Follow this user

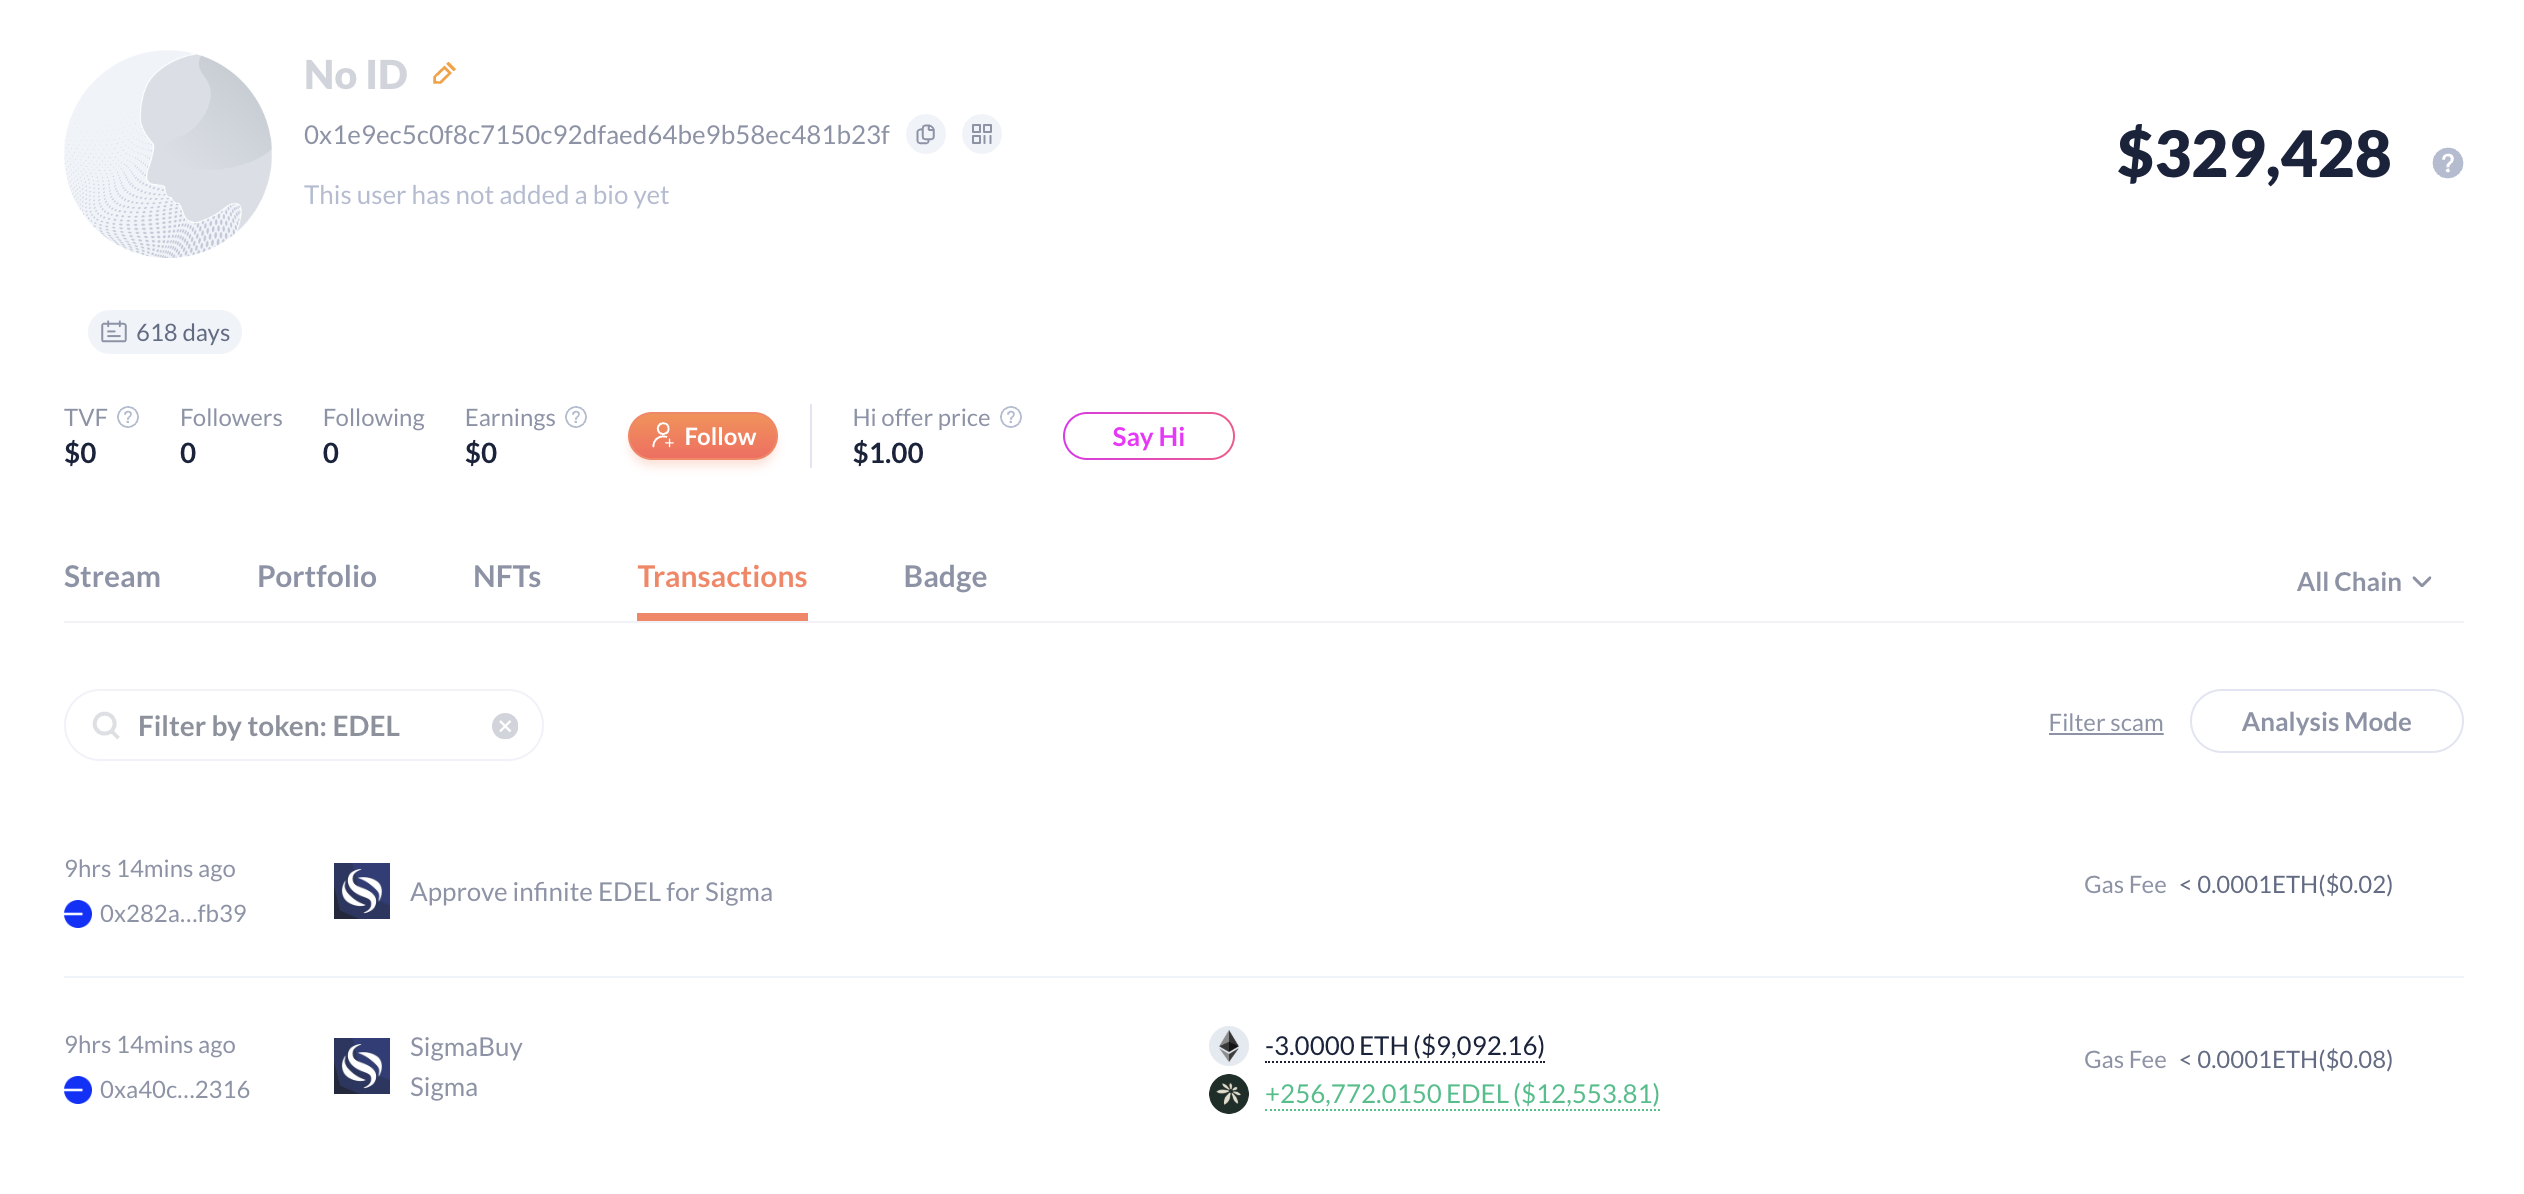pyautogui.click(x=703, y=437)
